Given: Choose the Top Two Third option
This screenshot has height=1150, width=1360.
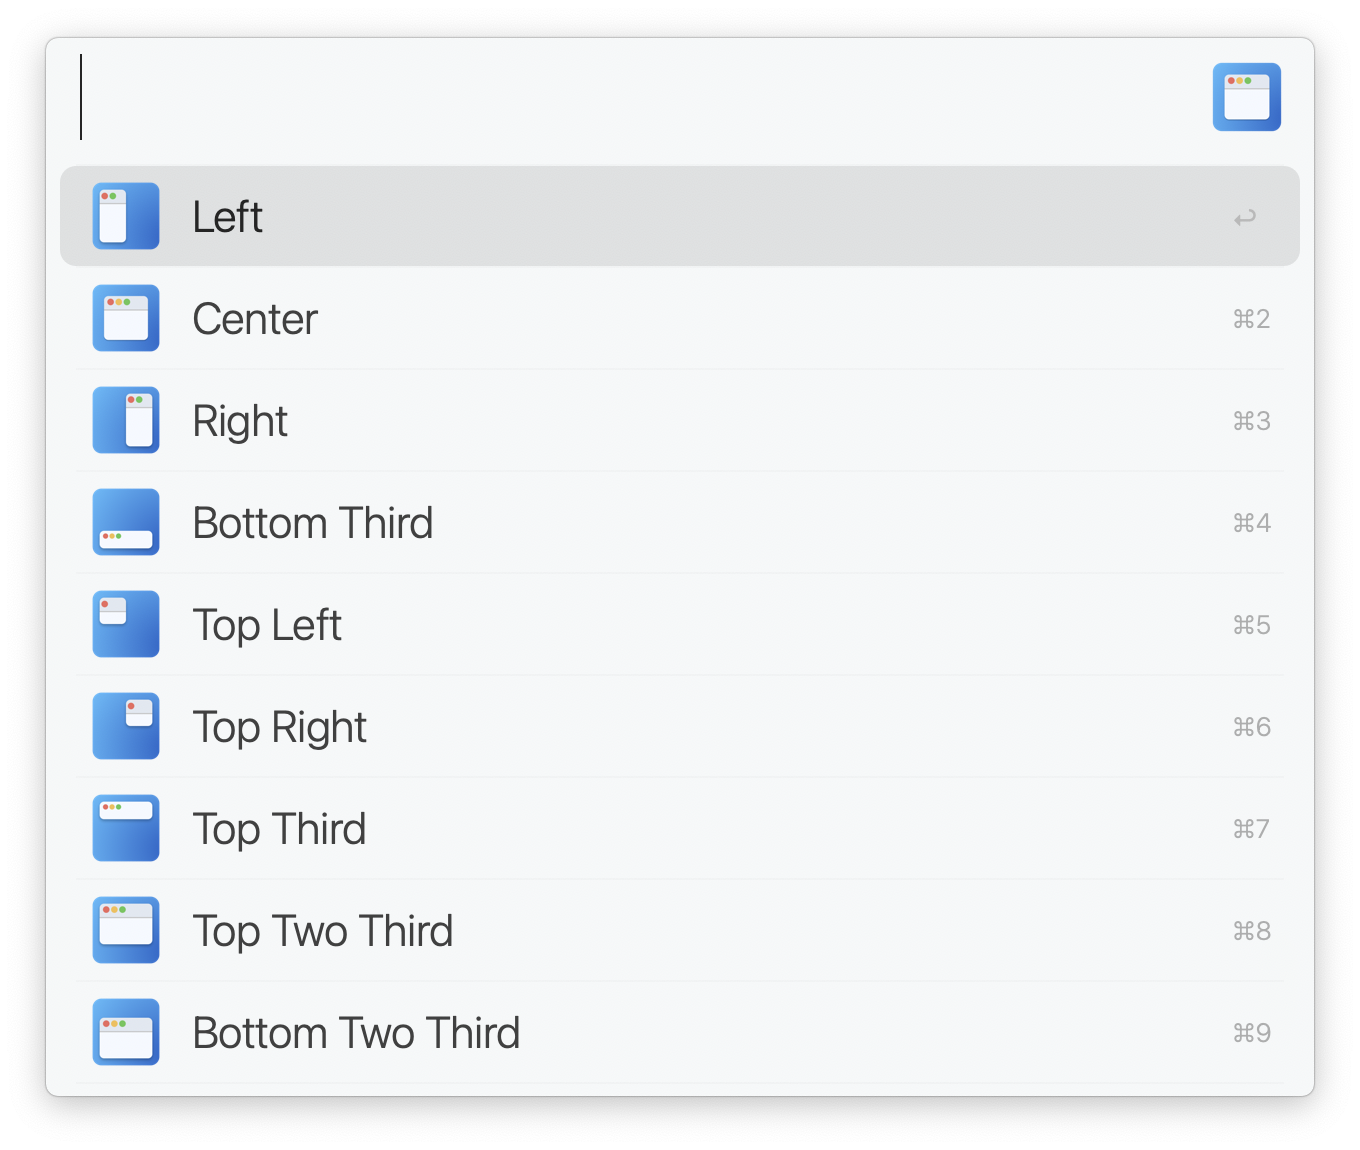Looking at the screenshot, I should pos(600,930).
